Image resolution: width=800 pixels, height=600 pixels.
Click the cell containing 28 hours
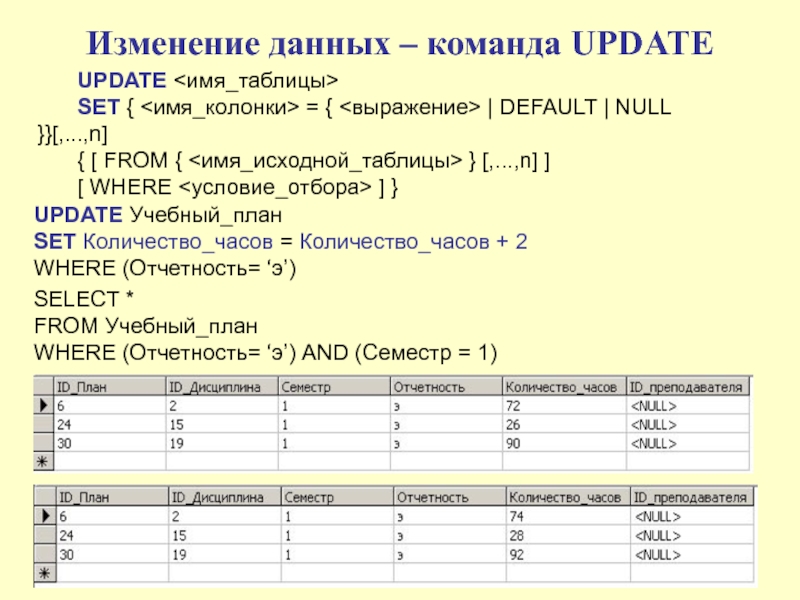566,535
